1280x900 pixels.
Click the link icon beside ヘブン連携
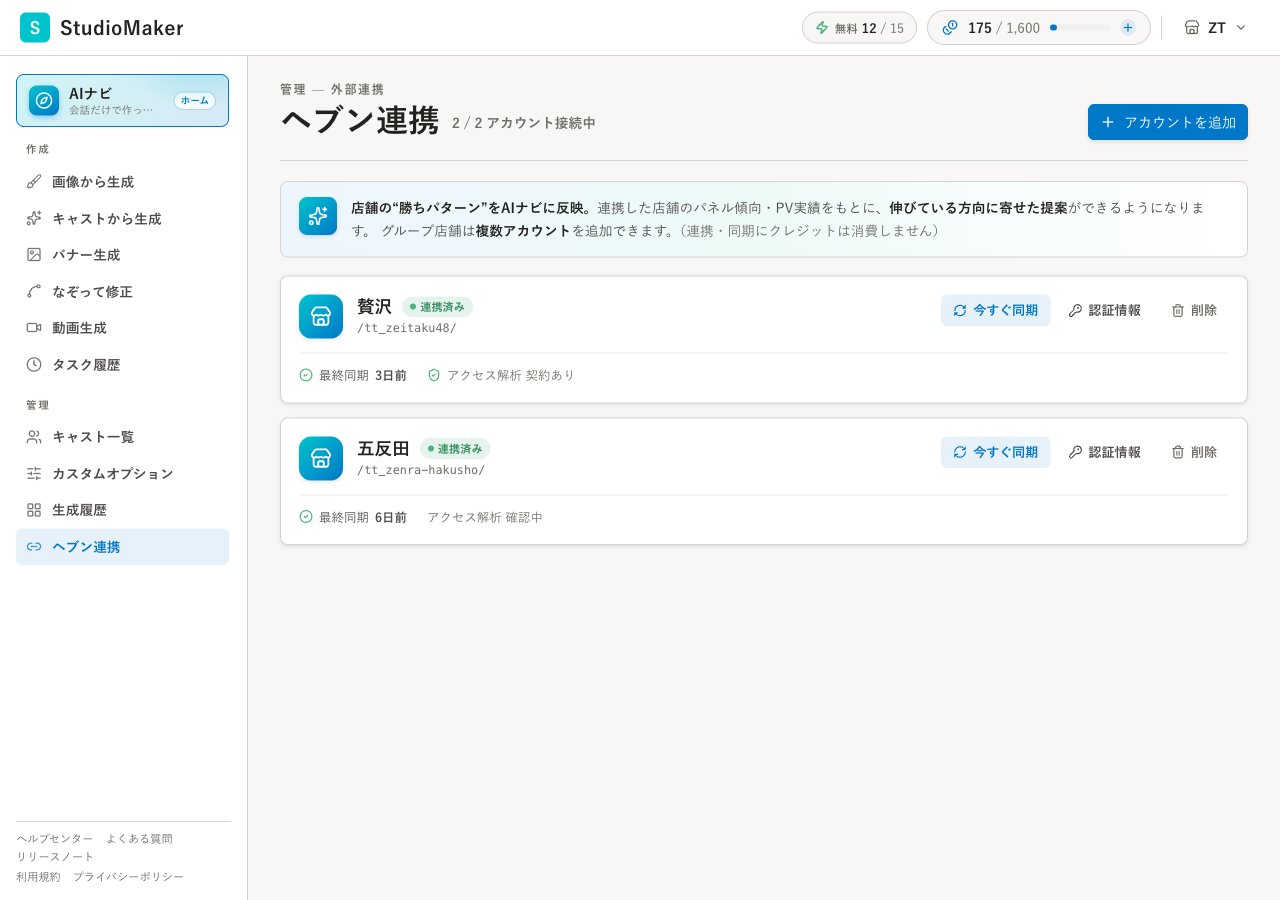(x=34, y=547)
